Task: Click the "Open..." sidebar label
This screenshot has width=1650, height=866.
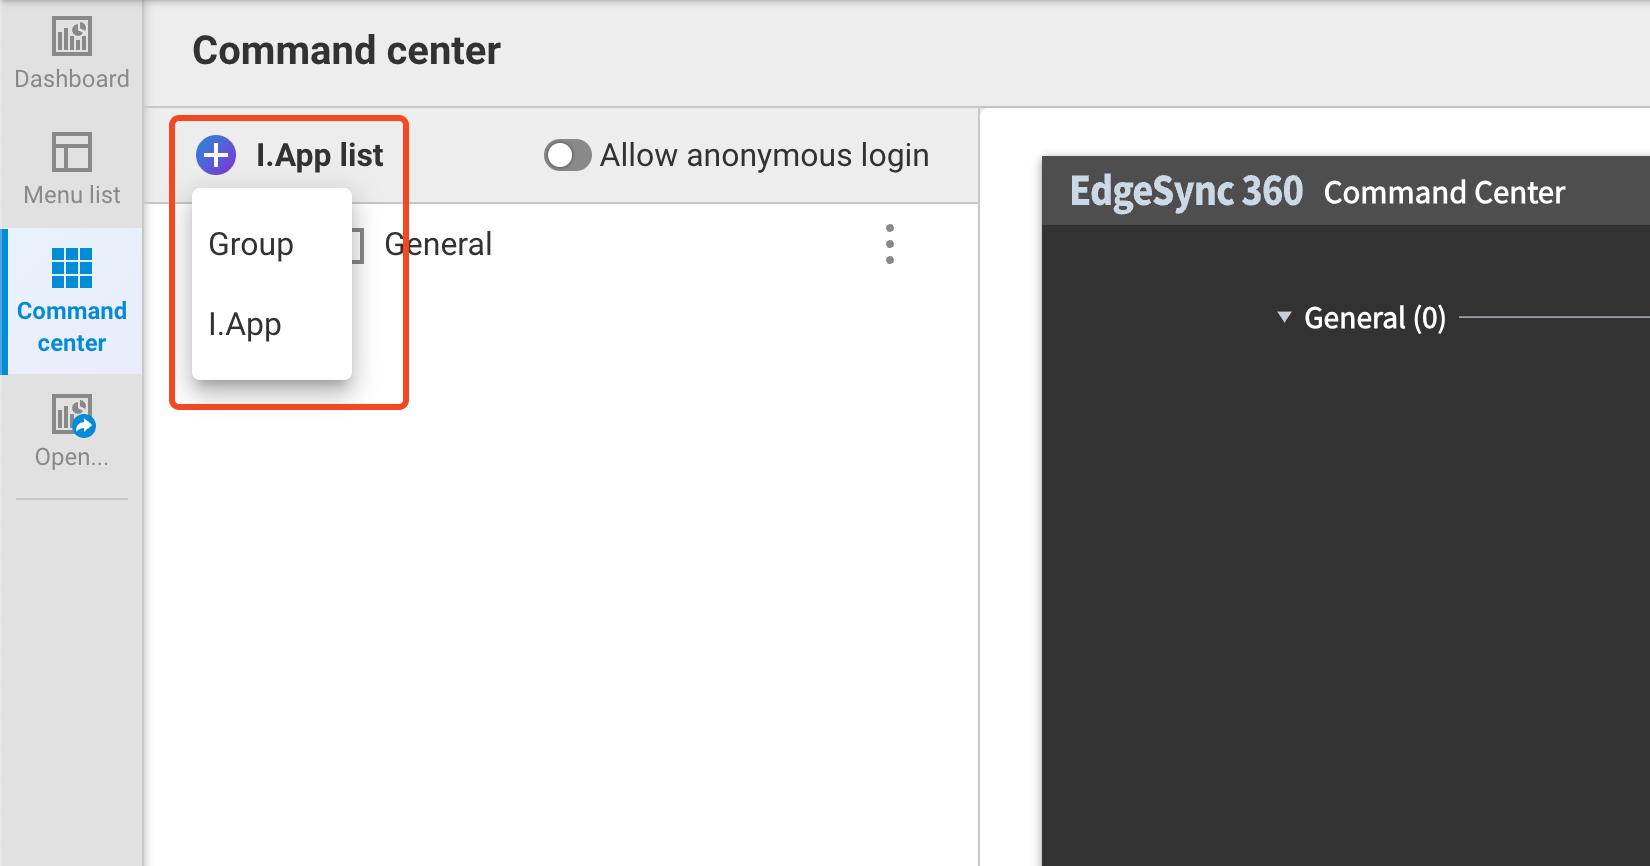Action: point(72,457)
